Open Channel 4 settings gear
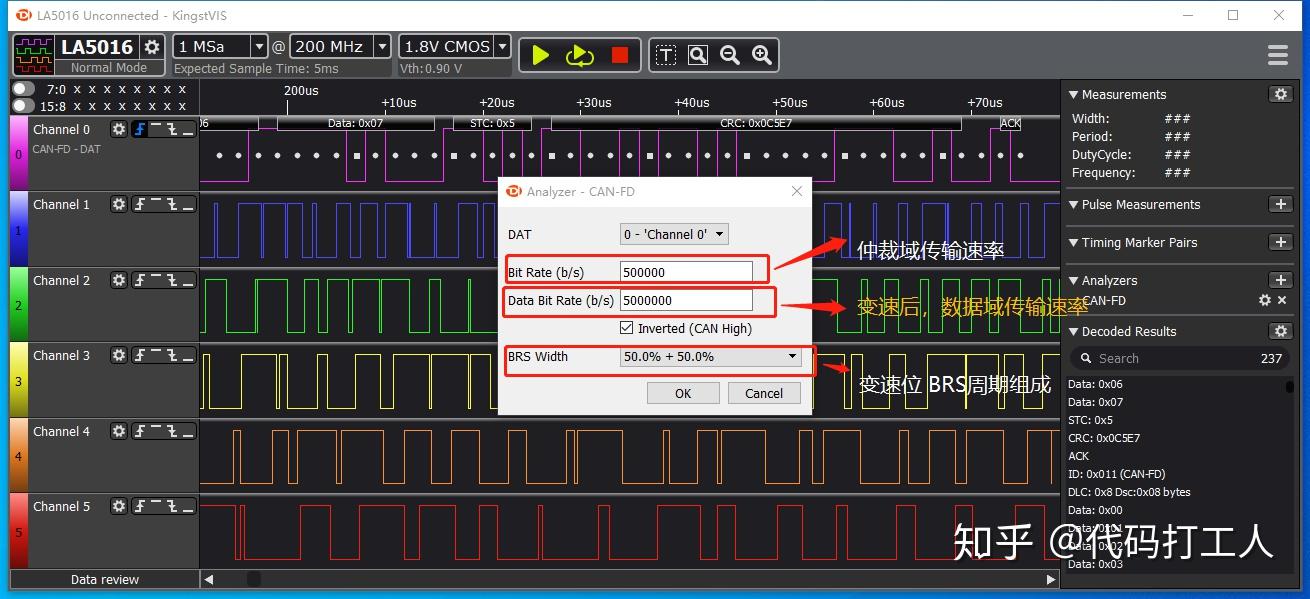 click(119, 431)
